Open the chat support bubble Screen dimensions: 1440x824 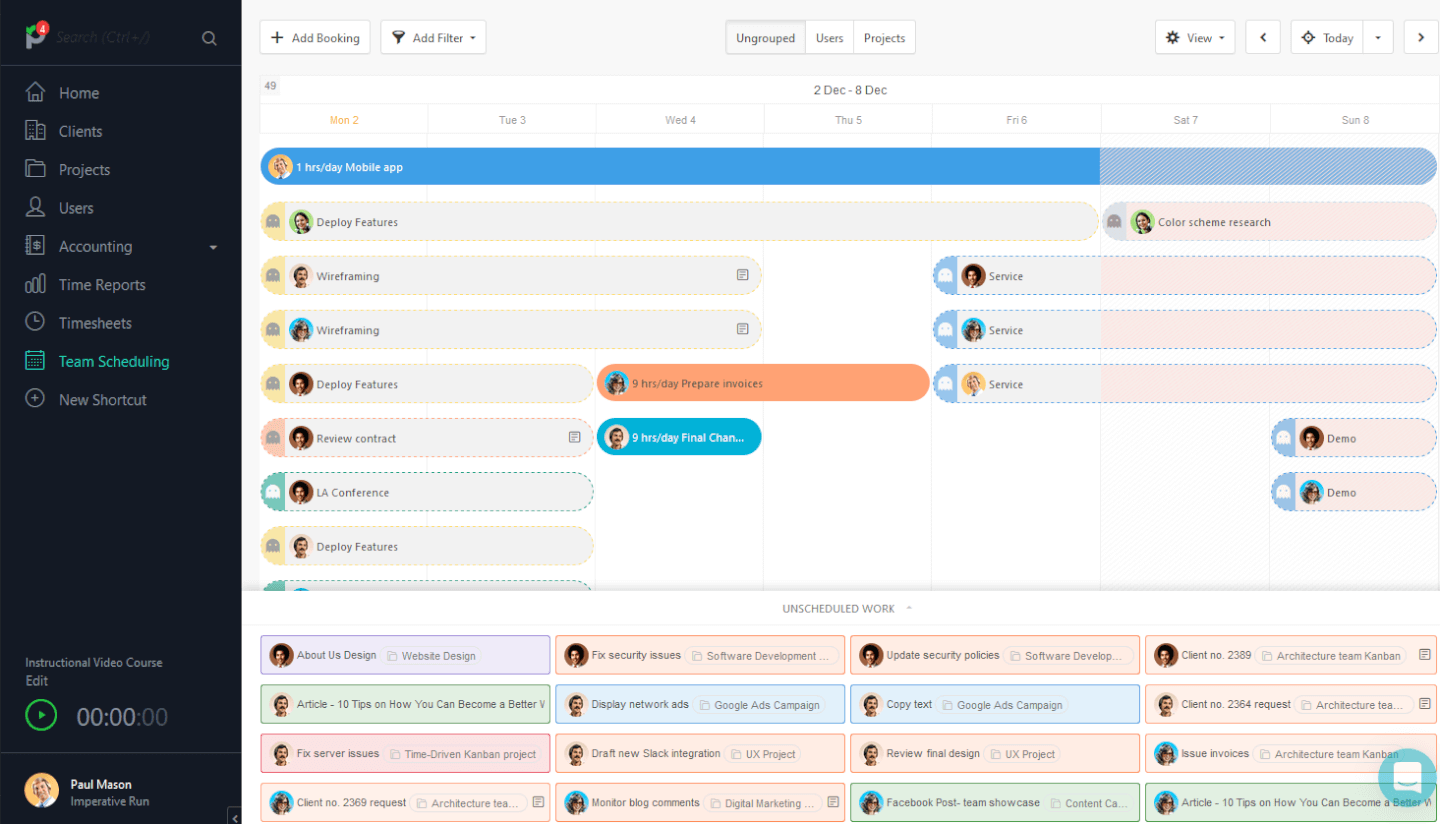pos(1406,777)
